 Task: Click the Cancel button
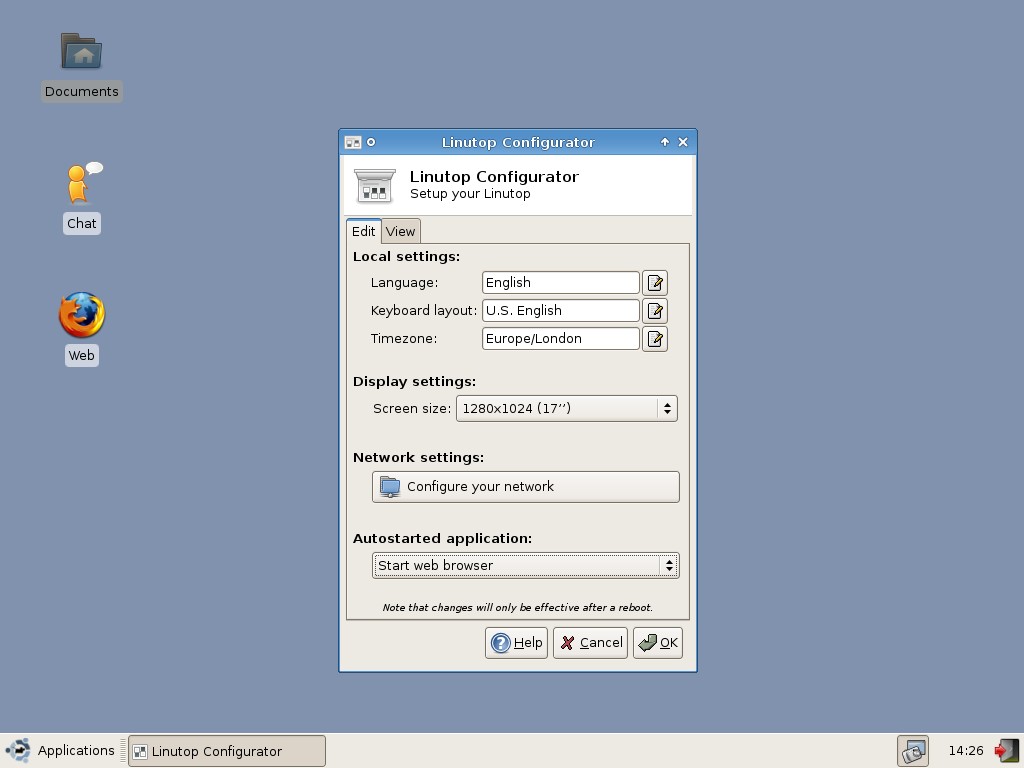tap(590, 643)
